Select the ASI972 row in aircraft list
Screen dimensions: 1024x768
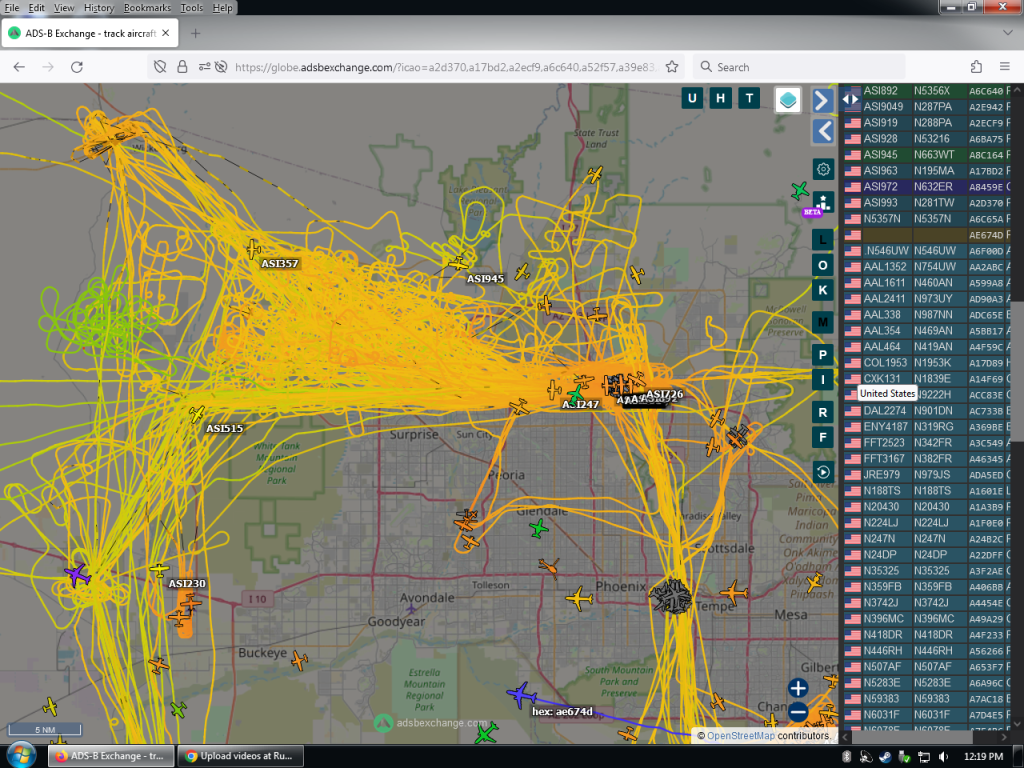[927, 187]
